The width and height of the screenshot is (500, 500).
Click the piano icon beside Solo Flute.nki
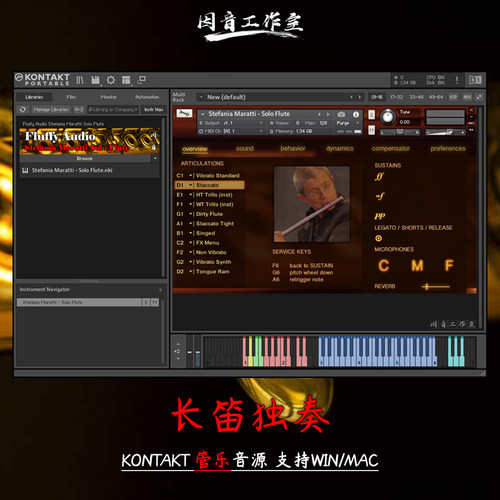[25, 170]
